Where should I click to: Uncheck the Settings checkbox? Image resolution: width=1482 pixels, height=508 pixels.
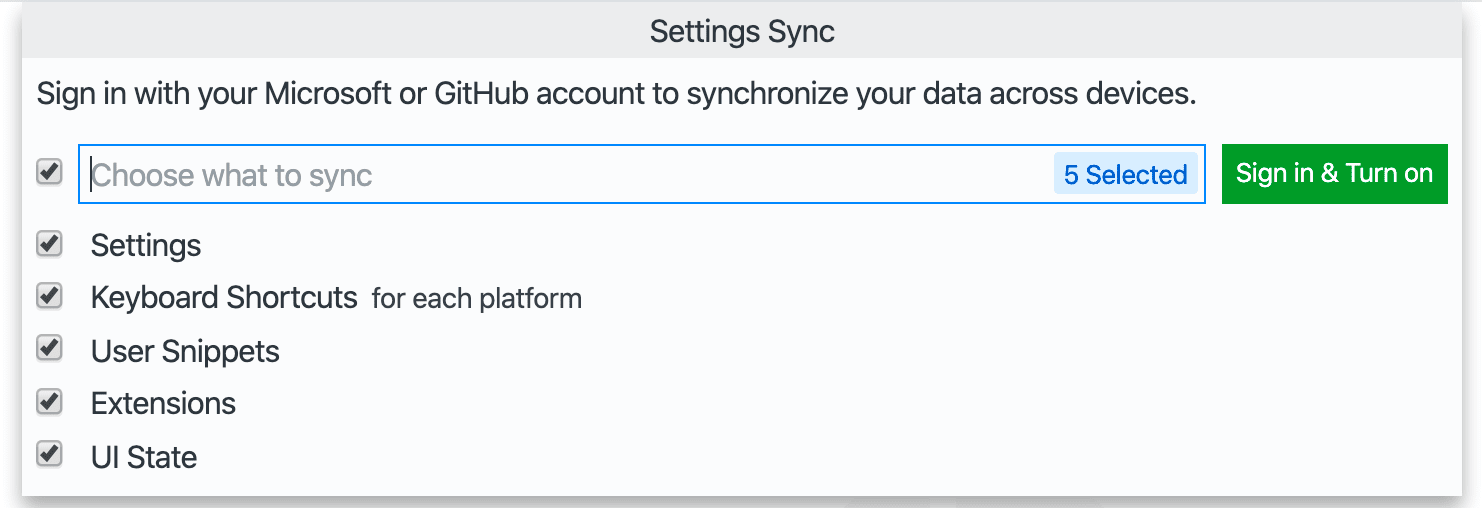coord(49,243)
